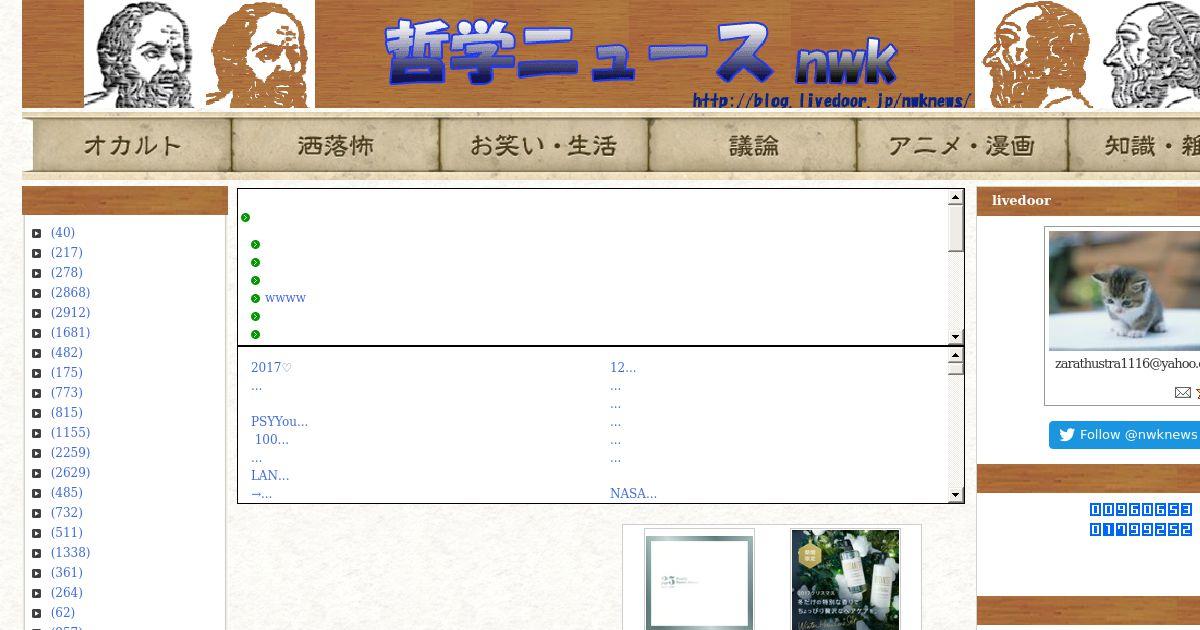Open the 2017♡ article link
Image resolution: width=1200 pixels, height=630 pixels.
[271, 368]
